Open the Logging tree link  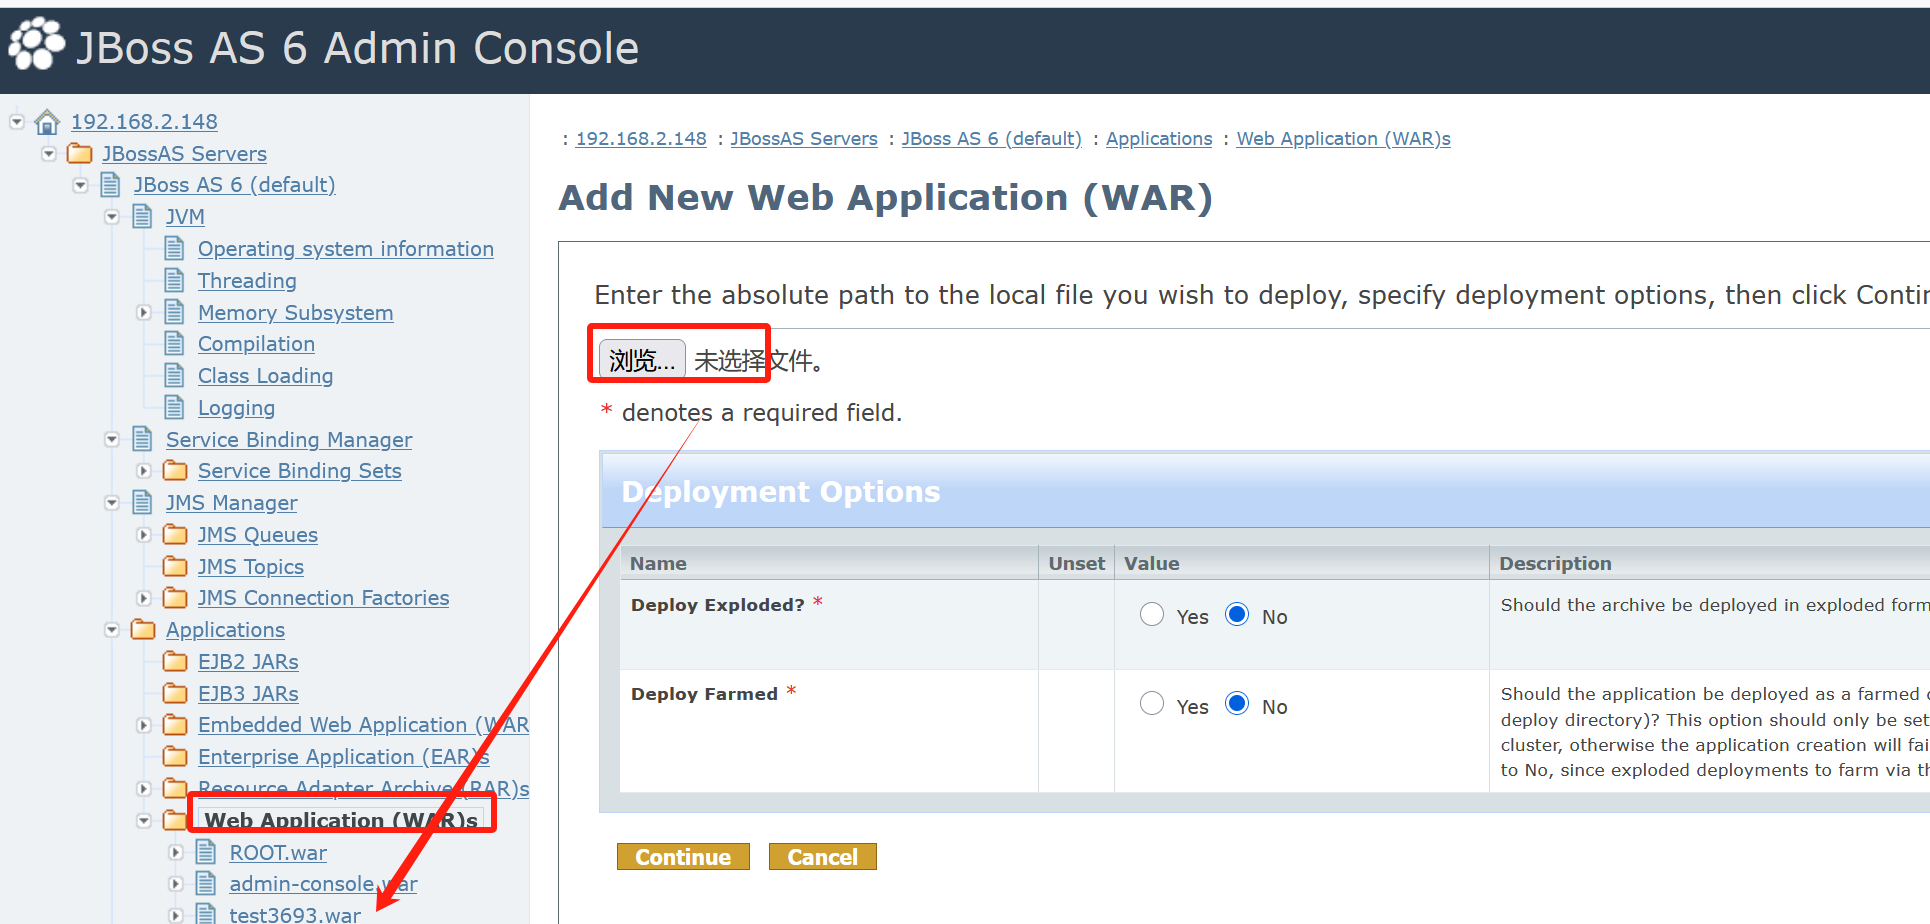[x=236, y=408]
